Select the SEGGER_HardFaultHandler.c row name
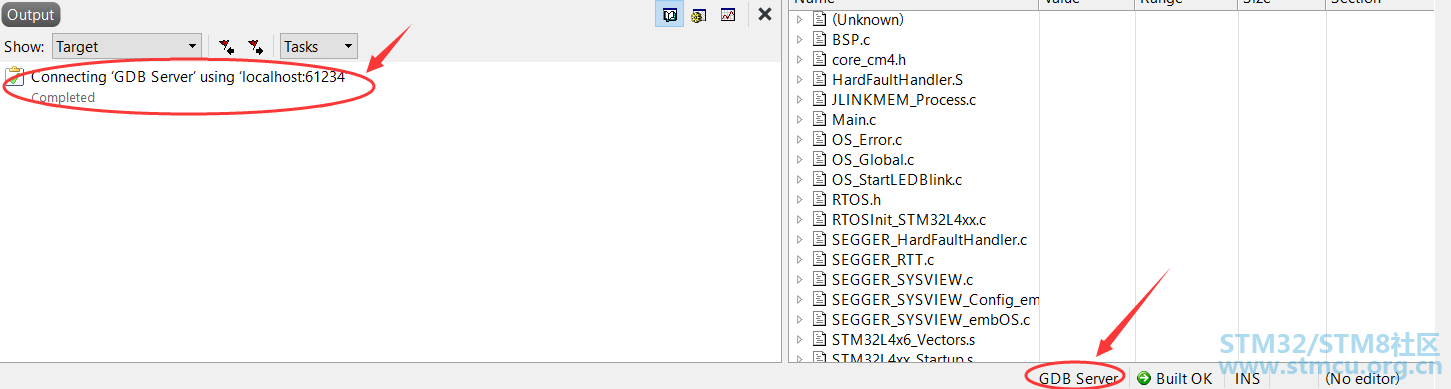 coord(929,239)
